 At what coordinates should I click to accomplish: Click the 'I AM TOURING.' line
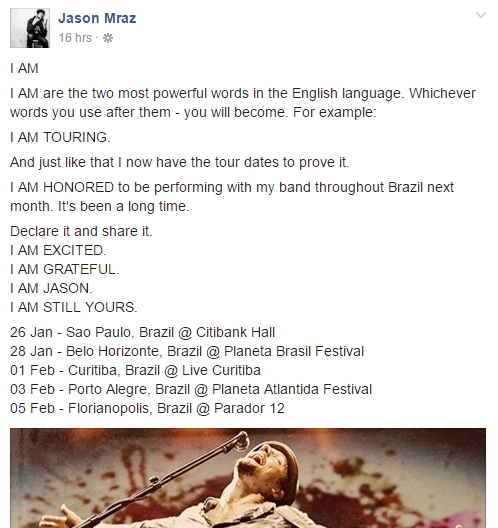[60, 137]
